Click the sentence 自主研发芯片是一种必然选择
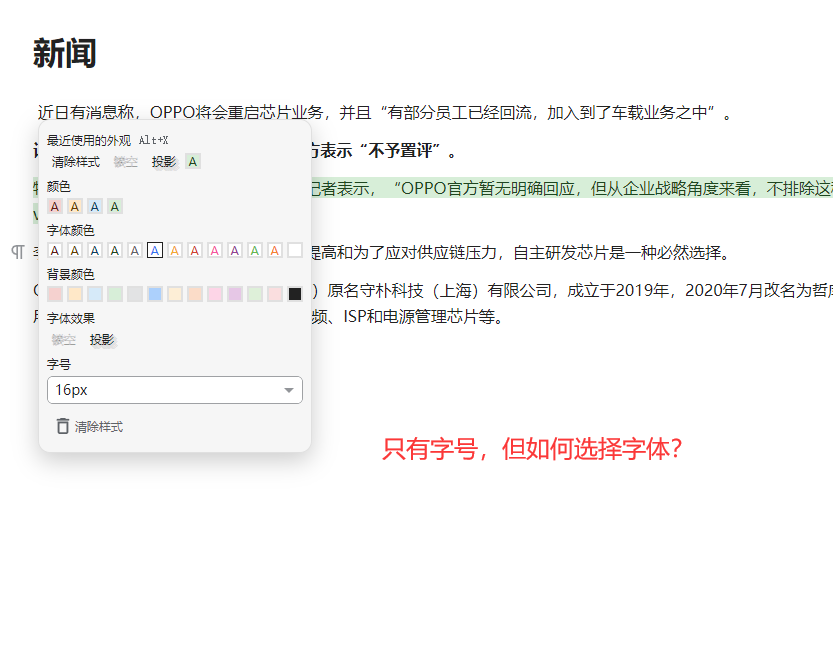This screenshot has width=833, height=658. point(622,252)
